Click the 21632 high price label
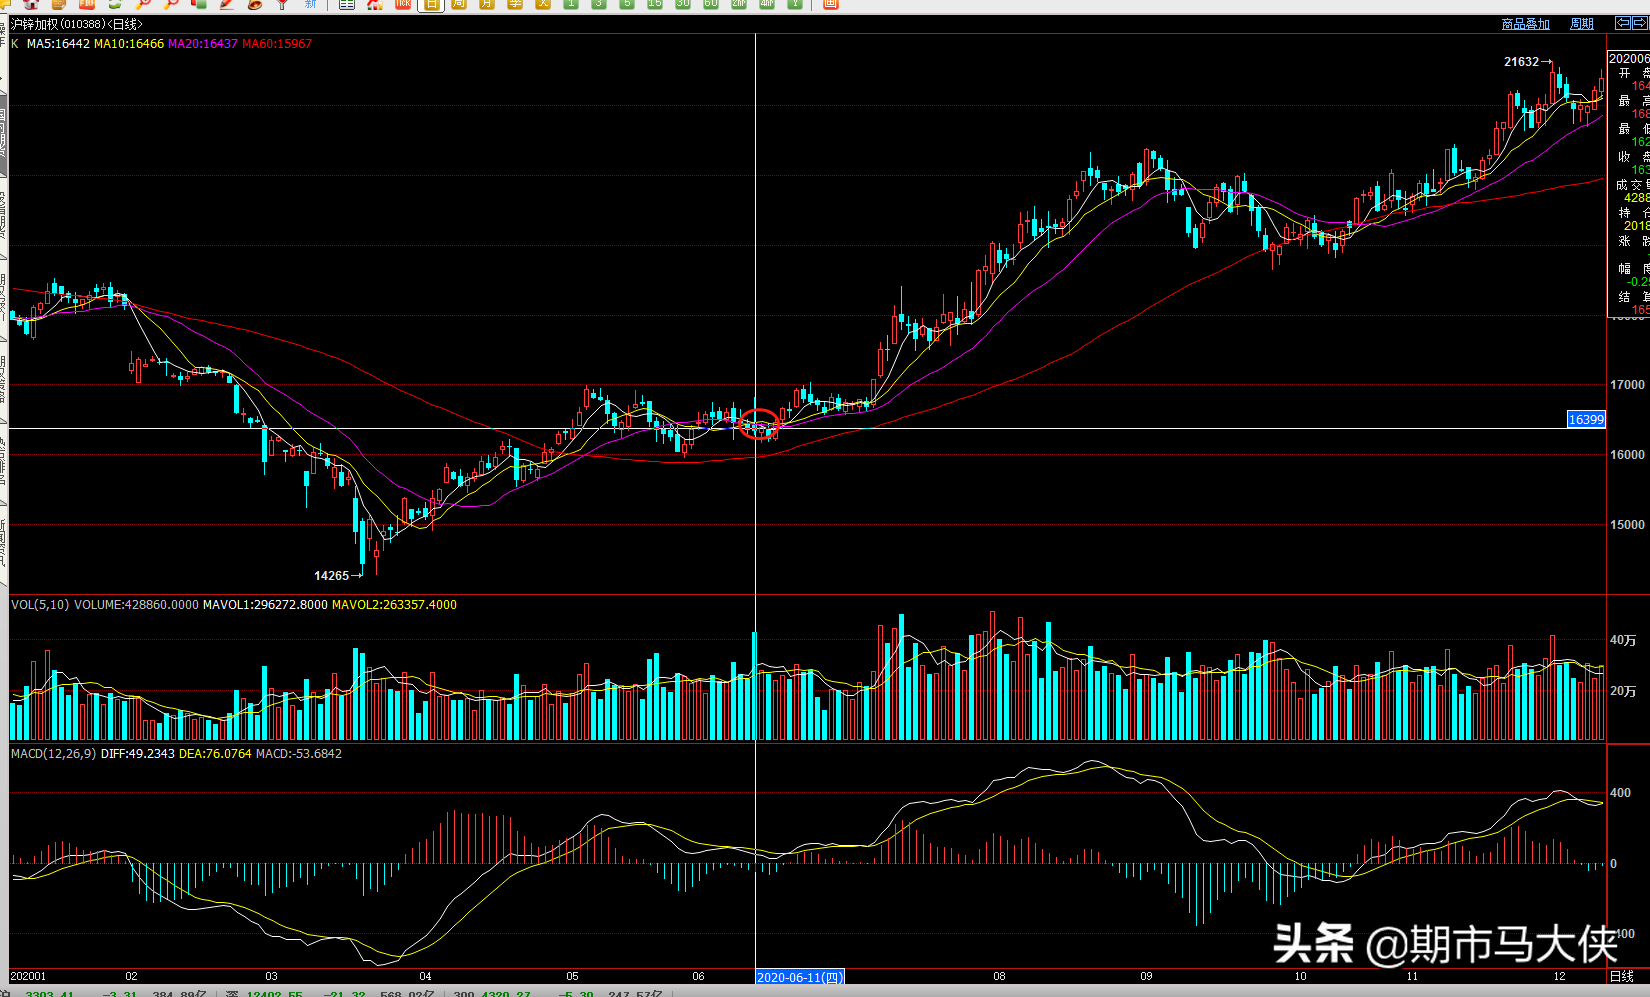 click(1522, 62)
